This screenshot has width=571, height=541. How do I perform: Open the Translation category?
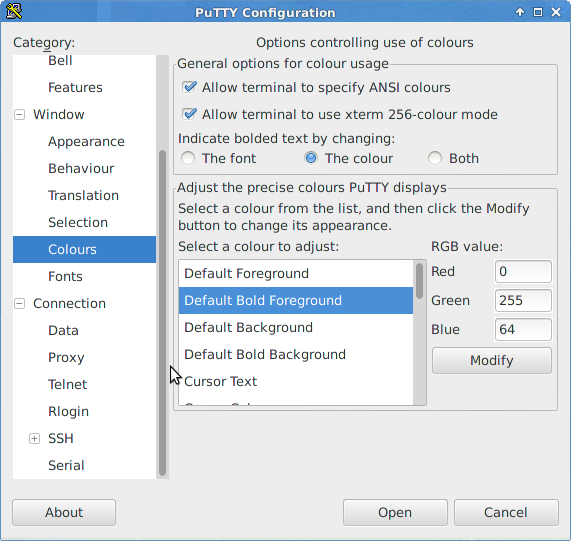click(x=83, y=196)
